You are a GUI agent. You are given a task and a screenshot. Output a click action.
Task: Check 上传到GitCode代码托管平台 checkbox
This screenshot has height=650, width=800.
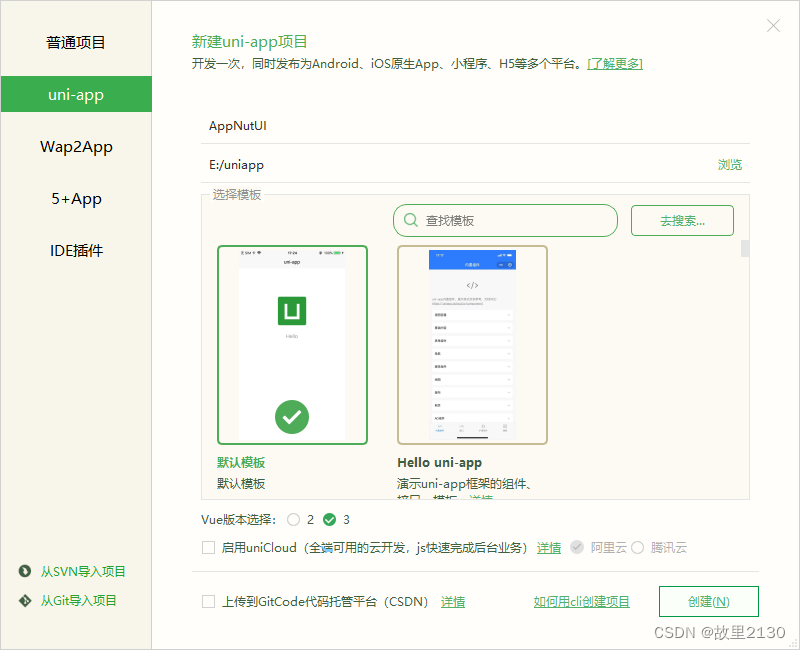pyautogui.click(x=208, y=602)
